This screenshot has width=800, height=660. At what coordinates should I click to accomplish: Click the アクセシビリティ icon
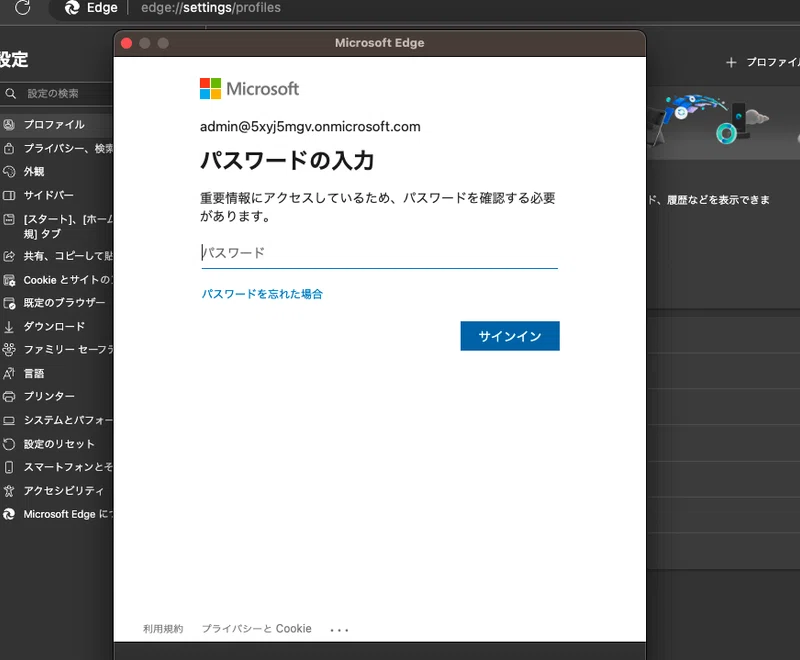click(9, 491)
